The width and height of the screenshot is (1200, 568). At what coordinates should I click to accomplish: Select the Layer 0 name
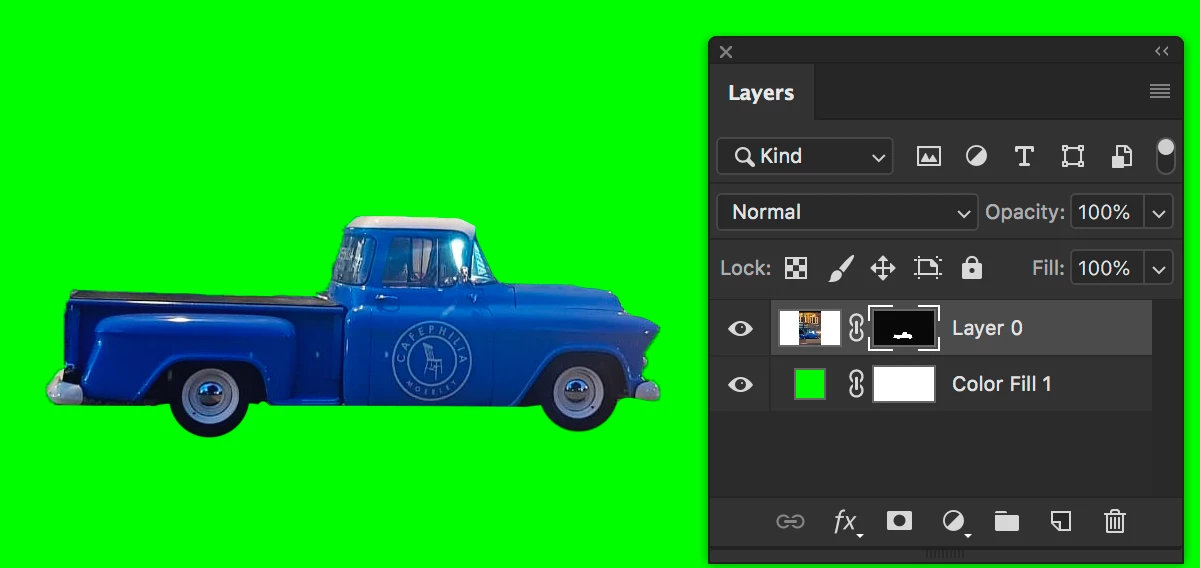[987, 328]
